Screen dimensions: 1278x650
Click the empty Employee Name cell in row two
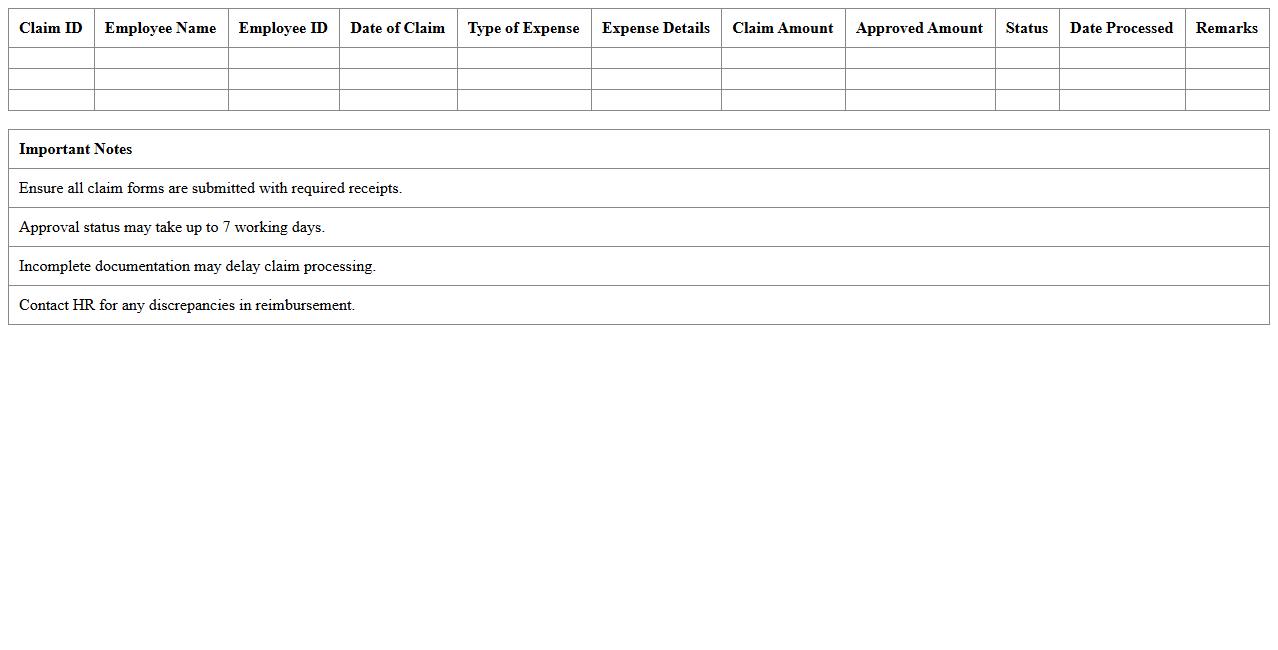coord(160,79)
